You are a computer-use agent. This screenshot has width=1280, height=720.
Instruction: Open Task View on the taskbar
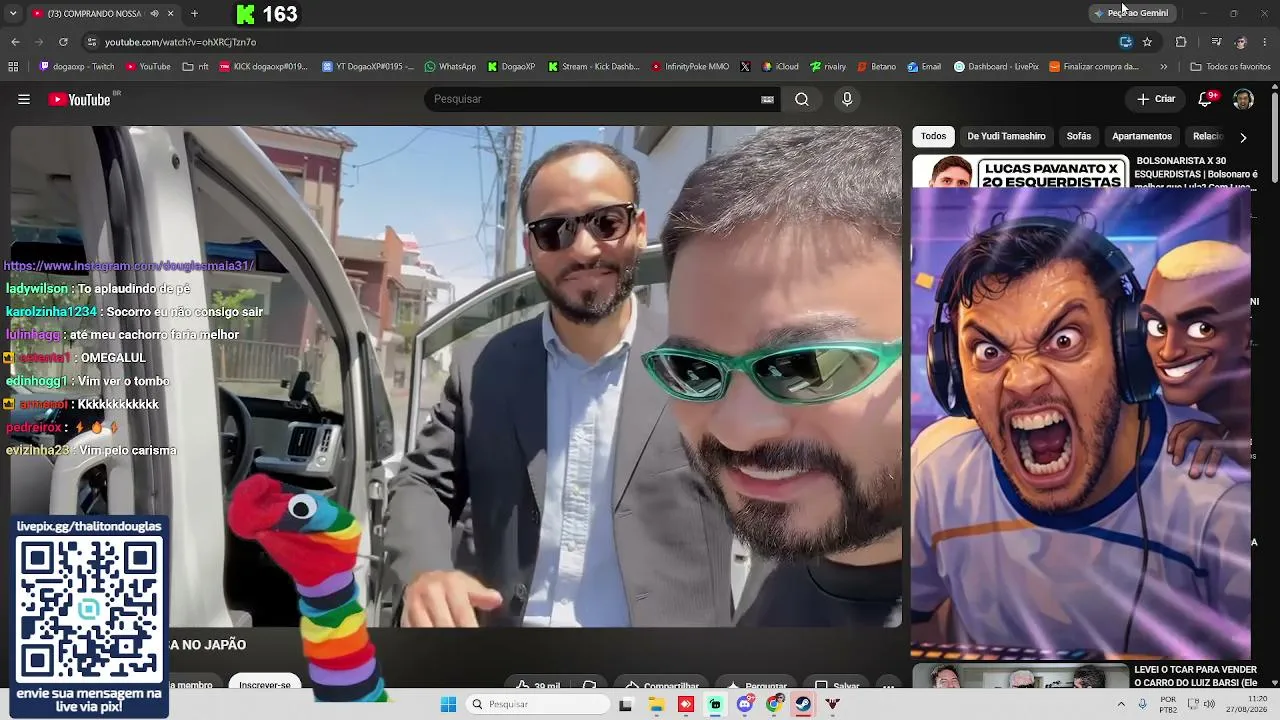(626, 704)
